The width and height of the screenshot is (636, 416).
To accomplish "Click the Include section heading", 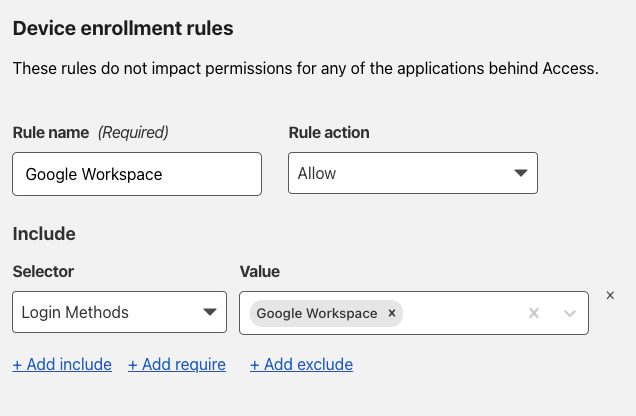I will click(x=44, y=234).
